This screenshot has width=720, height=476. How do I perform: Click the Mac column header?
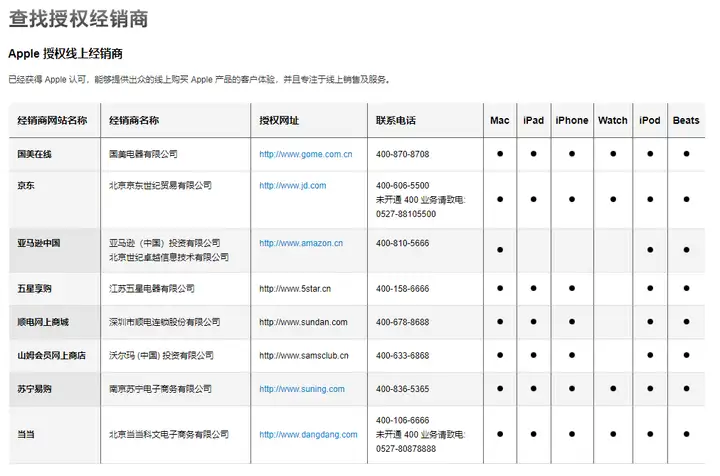click(x=500, y=120)
